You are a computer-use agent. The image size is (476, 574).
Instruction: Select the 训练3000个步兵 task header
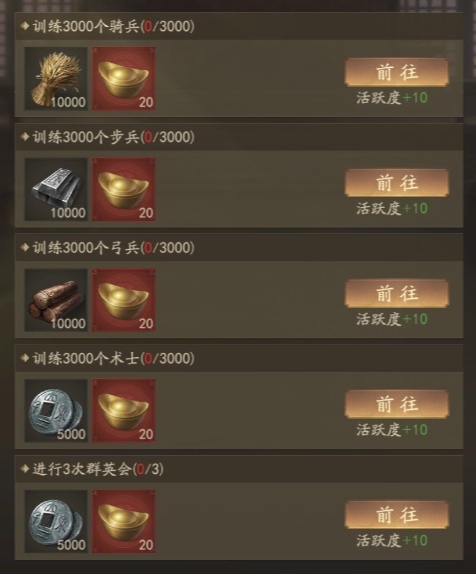click(239, 137)
